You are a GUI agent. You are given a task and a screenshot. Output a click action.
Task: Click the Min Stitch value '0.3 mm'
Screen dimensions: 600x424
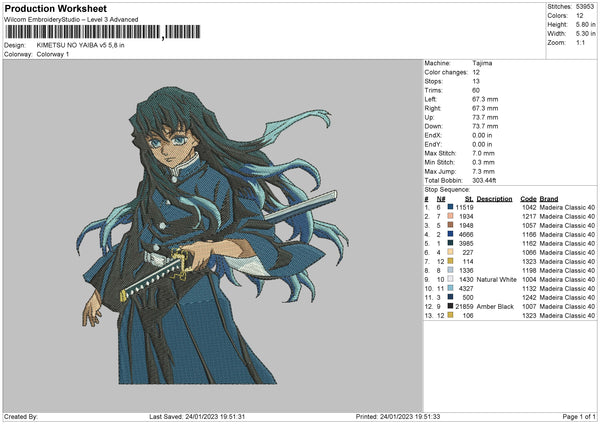[x=483, y=162]
